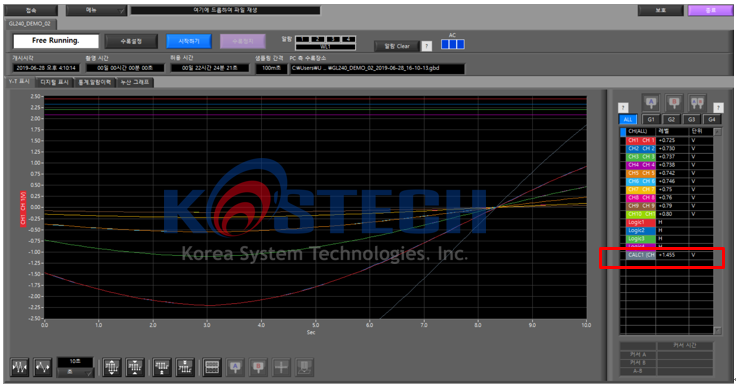
Task: Select the CH1 red color label
Action: click(641, 140)
